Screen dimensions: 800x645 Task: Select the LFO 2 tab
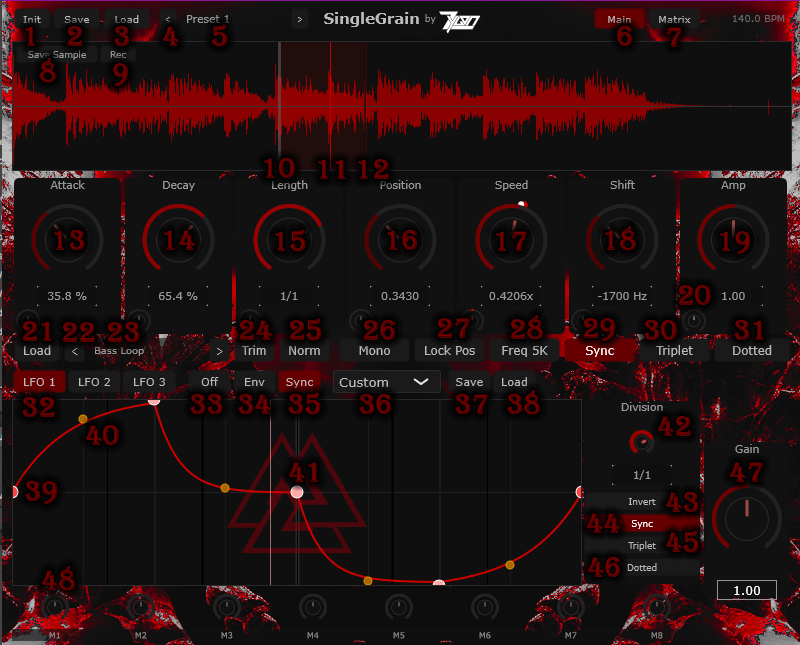pyautogui.click(x=95, y=381)
